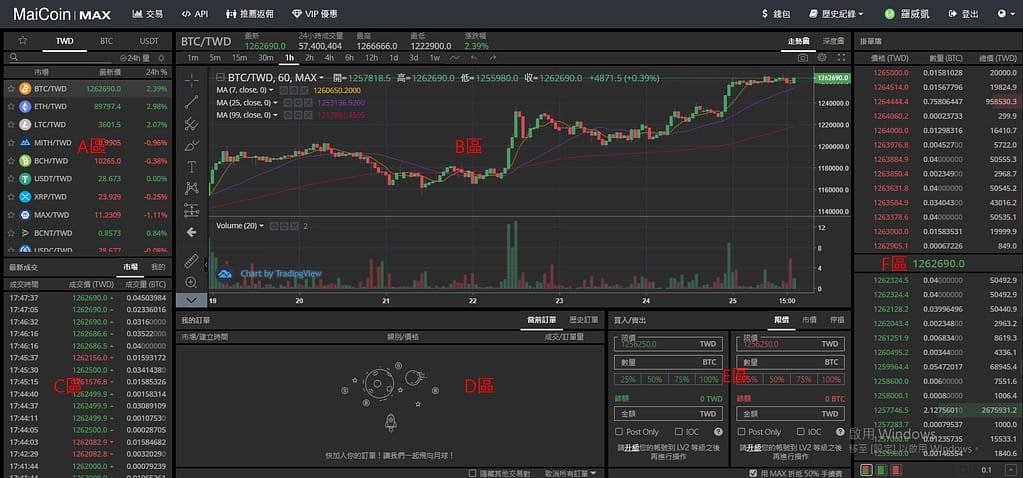1023x478 pixels.
Task: Select the brush drawing tool
Action: point(191,145)
